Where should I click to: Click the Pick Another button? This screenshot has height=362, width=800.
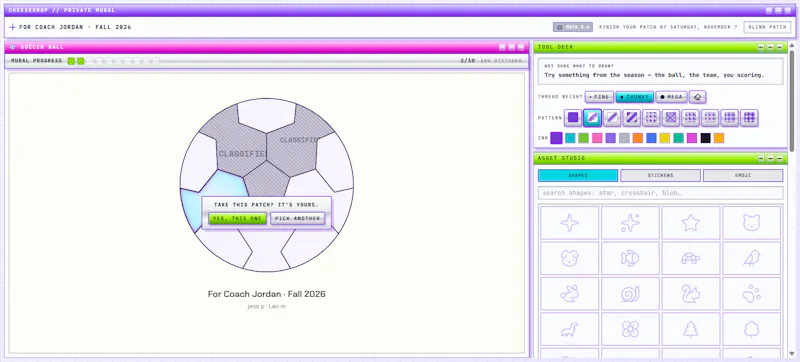(x=297, y=218)
